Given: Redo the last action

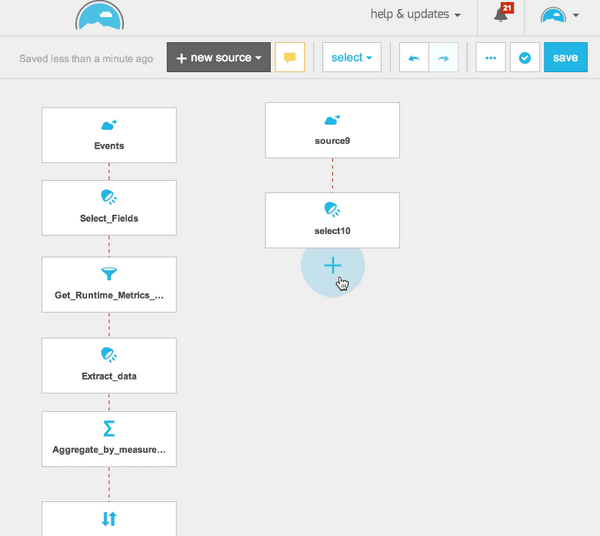Looking at the screenshot, I should (443, 57).
